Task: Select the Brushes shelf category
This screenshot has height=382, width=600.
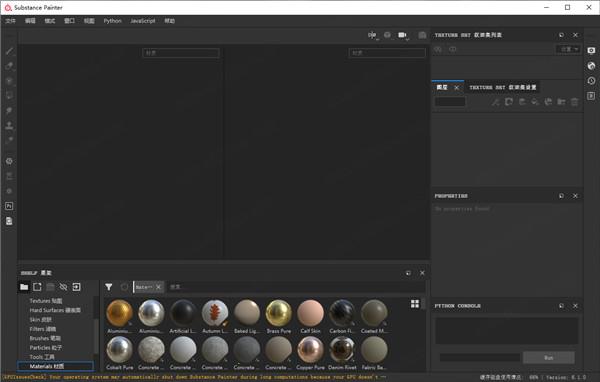Action: tap(45, 338)
